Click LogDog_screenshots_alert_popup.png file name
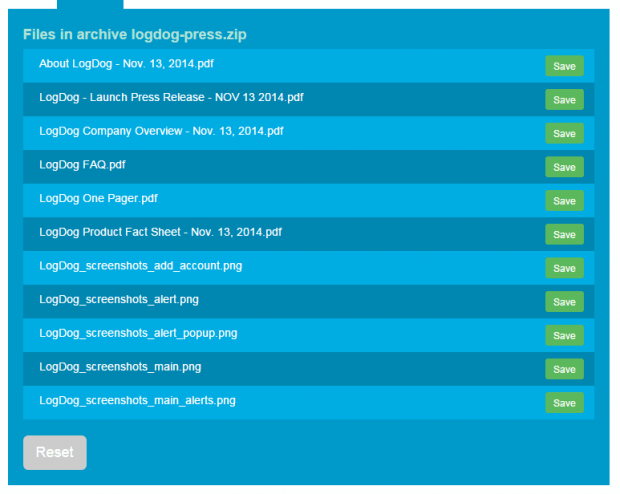The height and width of the screenshot is (494, 620). click(x=138, y=333)
